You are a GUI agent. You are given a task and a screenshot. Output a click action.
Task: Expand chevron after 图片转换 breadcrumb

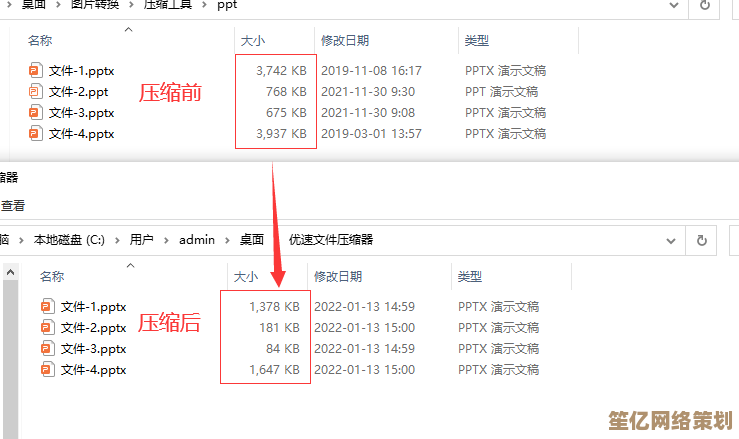click(131, 5)
